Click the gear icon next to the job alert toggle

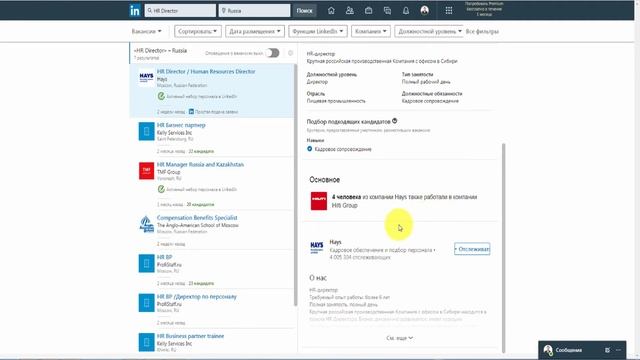pyautogui.click(x=291, y=53)
